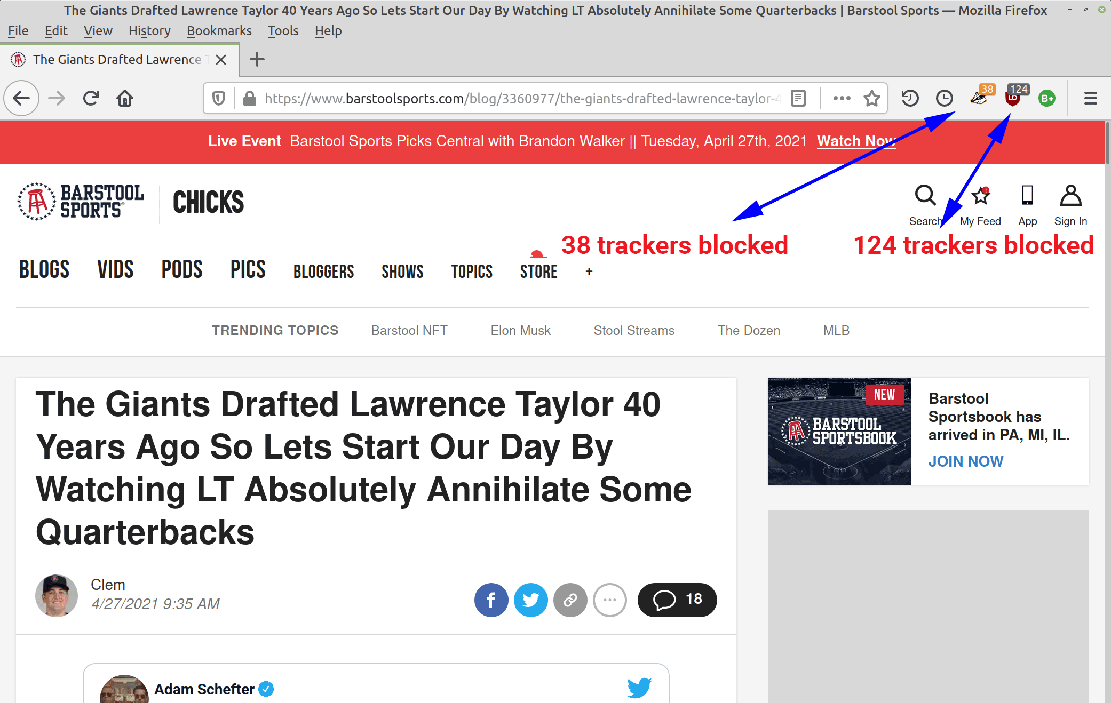Select The Giants Drafted Lawrence browser tab
1111x703 pixels.
(119, 60)
